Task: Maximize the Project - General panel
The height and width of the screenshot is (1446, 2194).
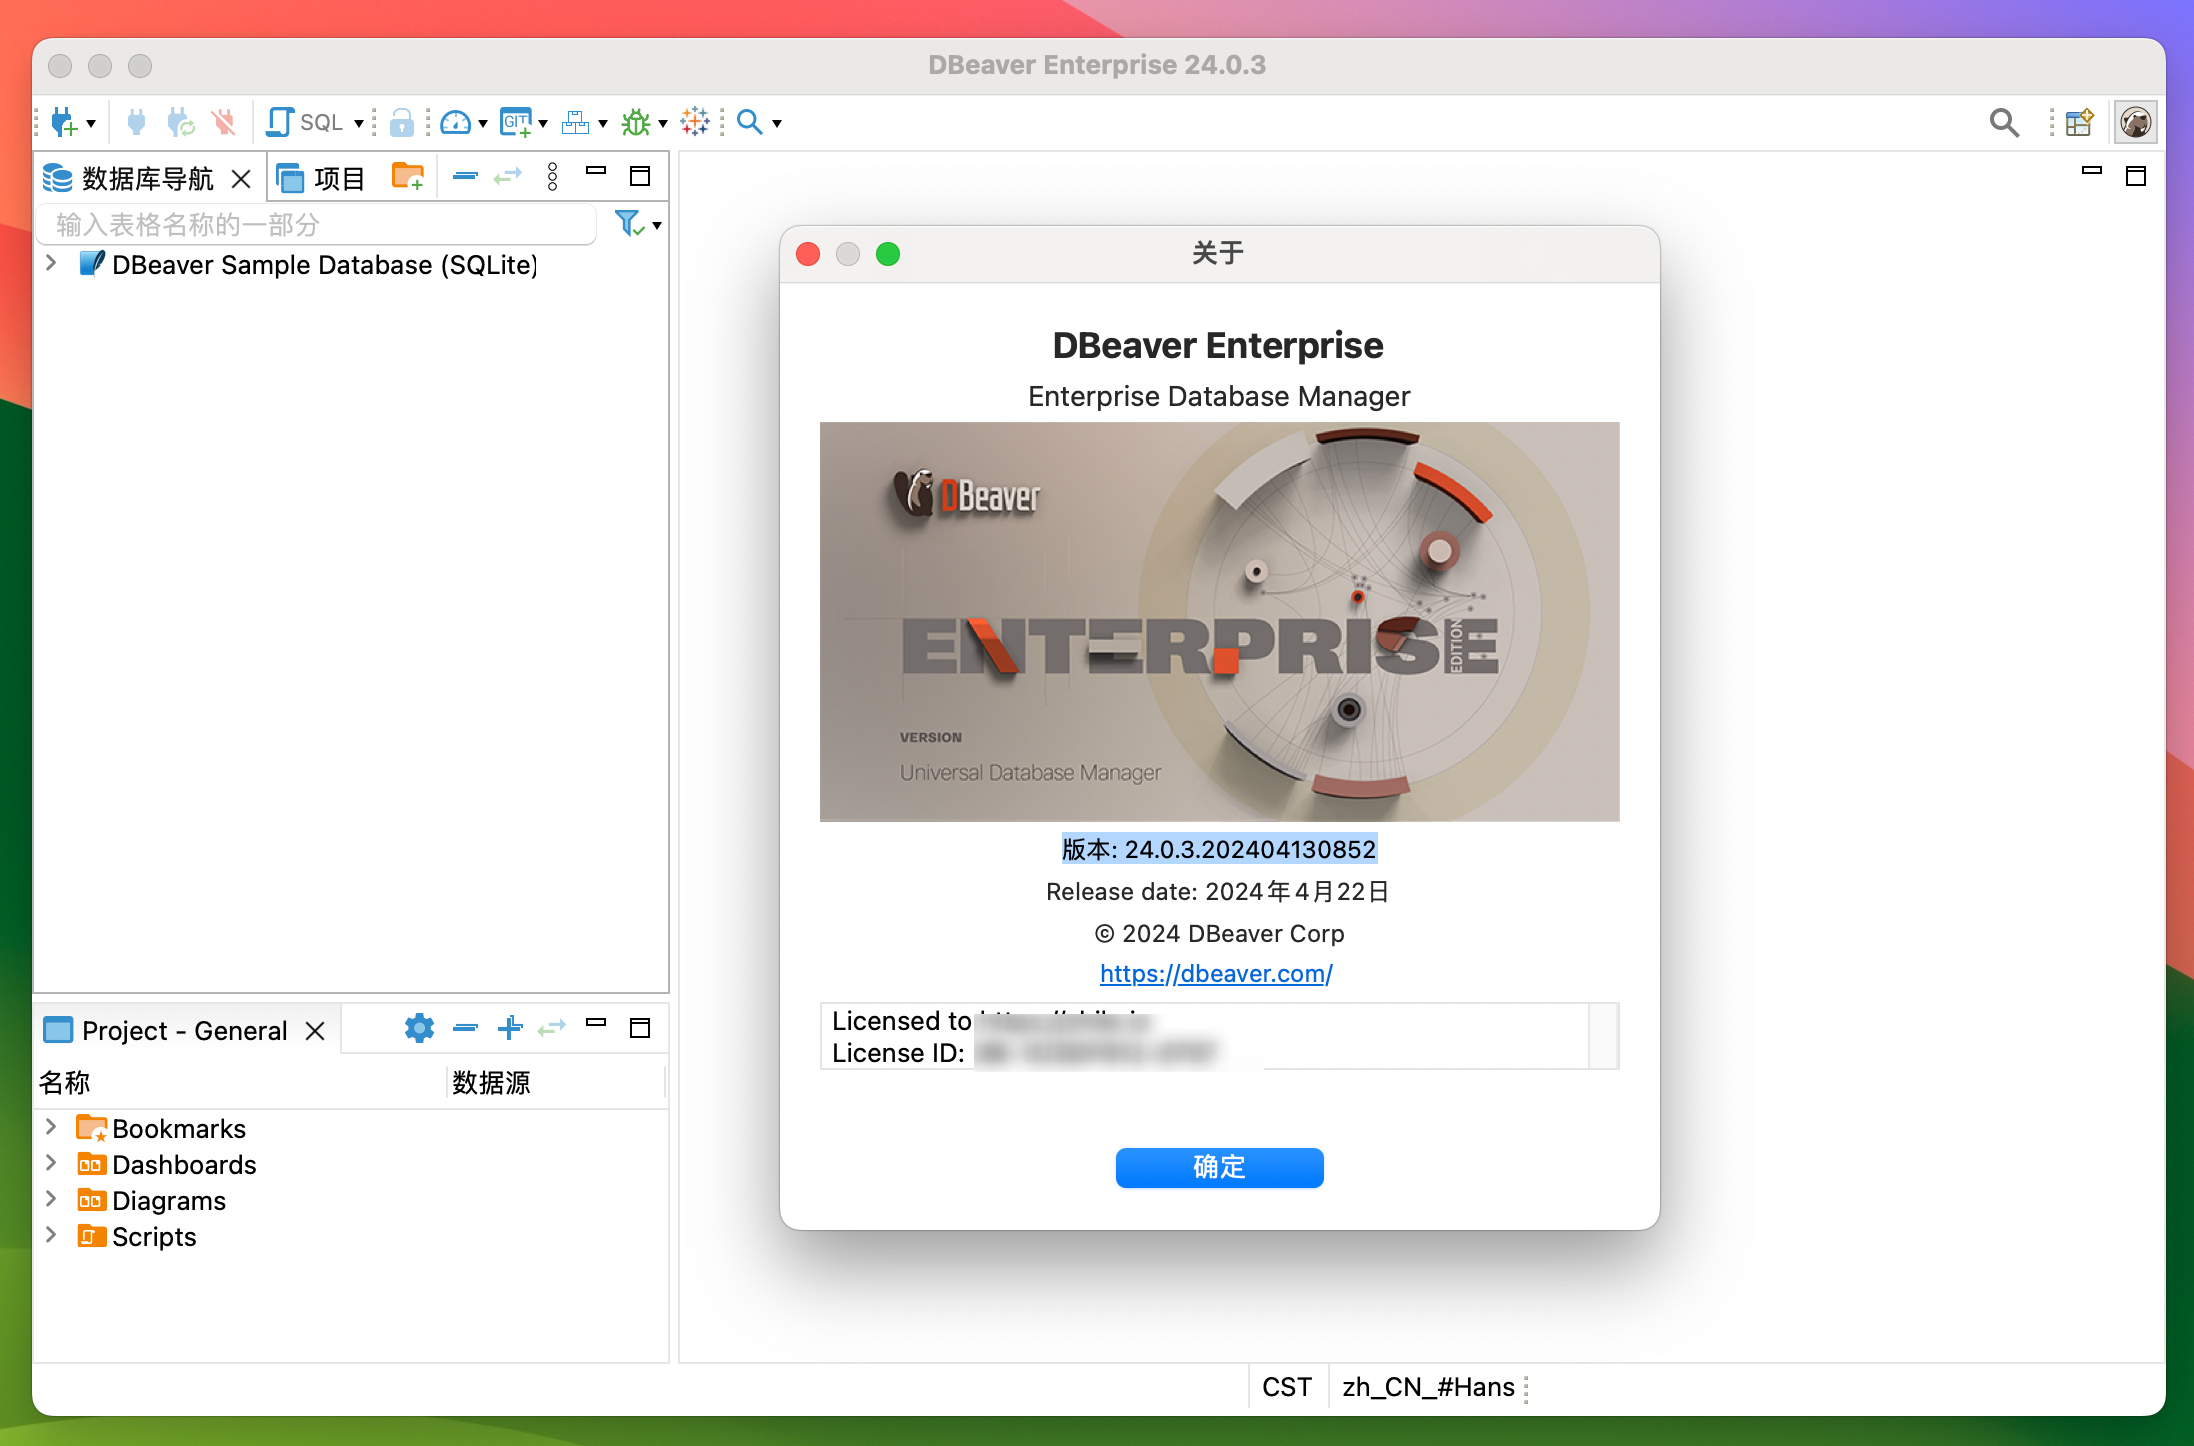Action: [x=640, y=1028]
